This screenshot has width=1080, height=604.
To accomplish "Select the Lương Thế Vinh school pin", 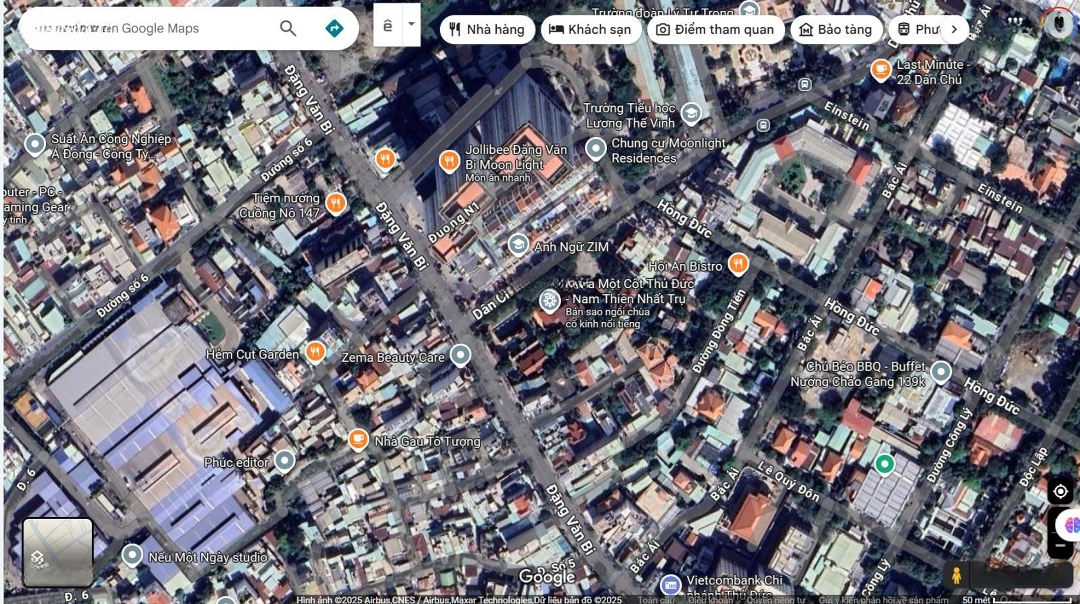I will pos(691,114).
